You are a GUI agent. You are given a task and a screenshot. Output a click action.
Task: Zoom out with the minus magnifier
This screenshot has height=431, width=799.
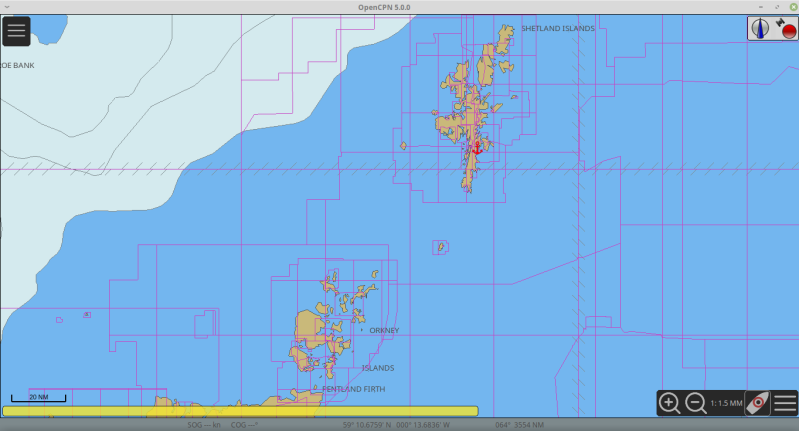[696, 403]
